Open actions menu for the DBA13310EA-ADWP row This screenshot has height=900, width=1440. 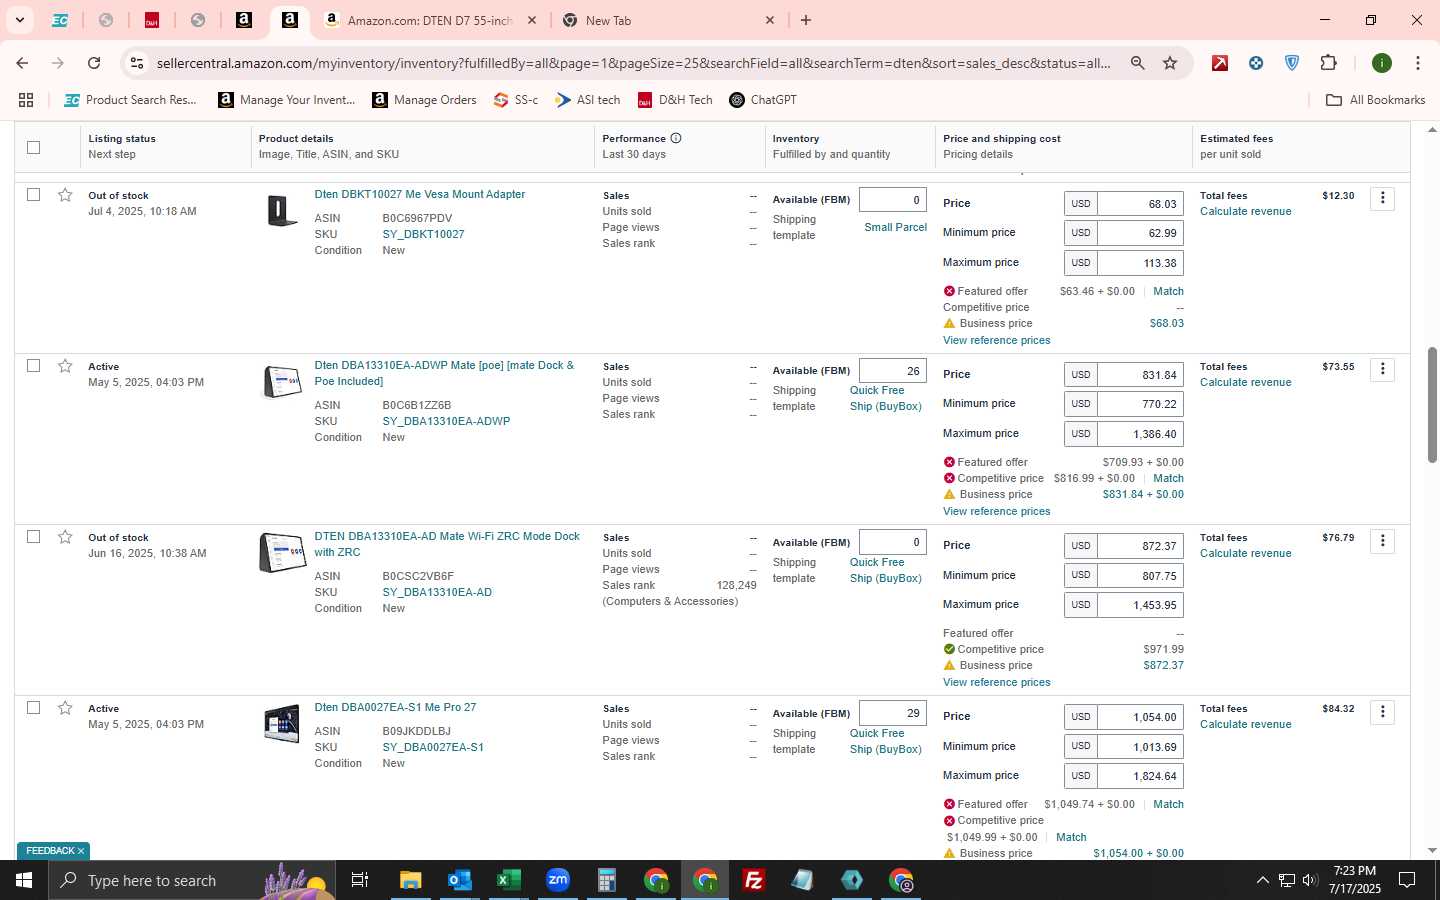click(1382, 369)
